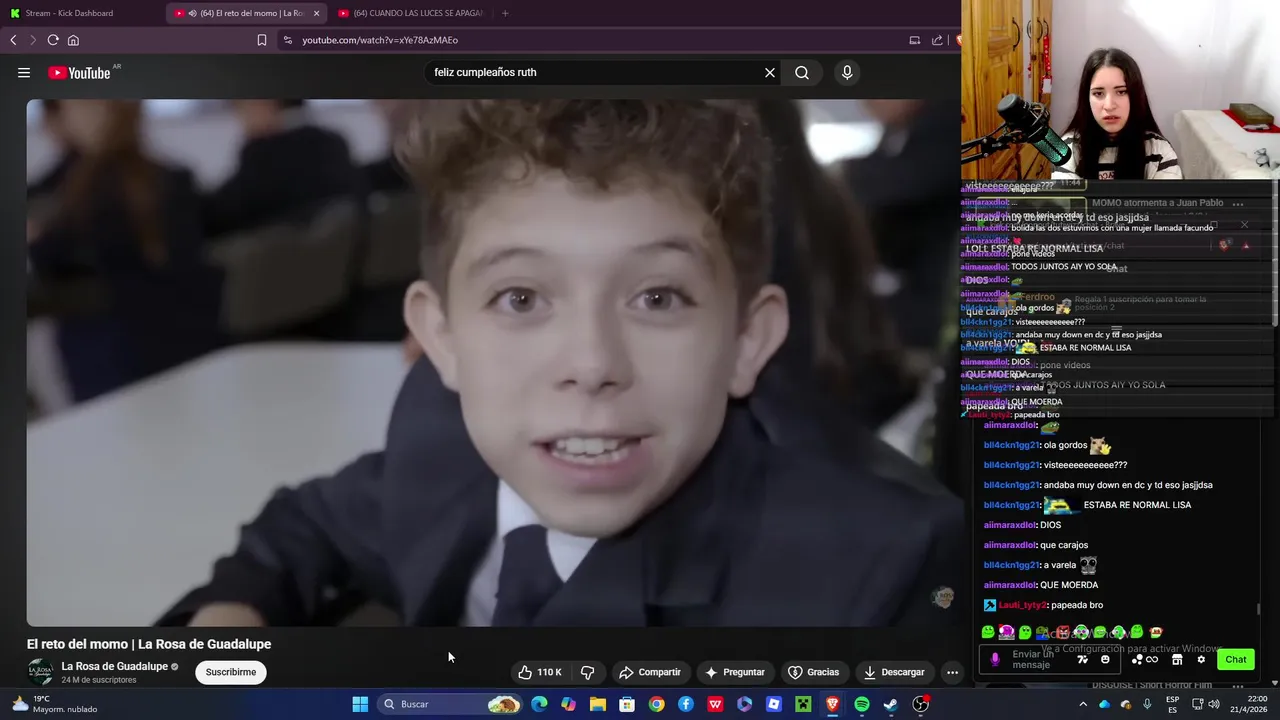Go back with the browser back arrow

(x=13, y=40)
